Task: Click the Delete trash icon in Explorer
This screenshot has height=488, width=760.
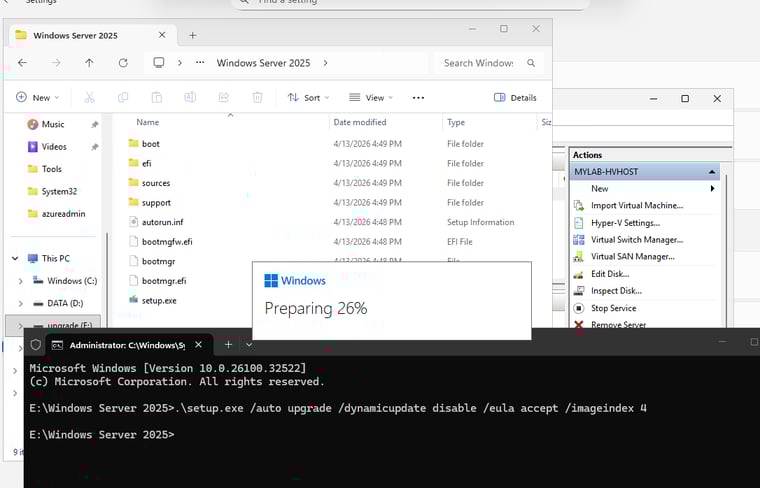Action: click(x=257, y=97)
